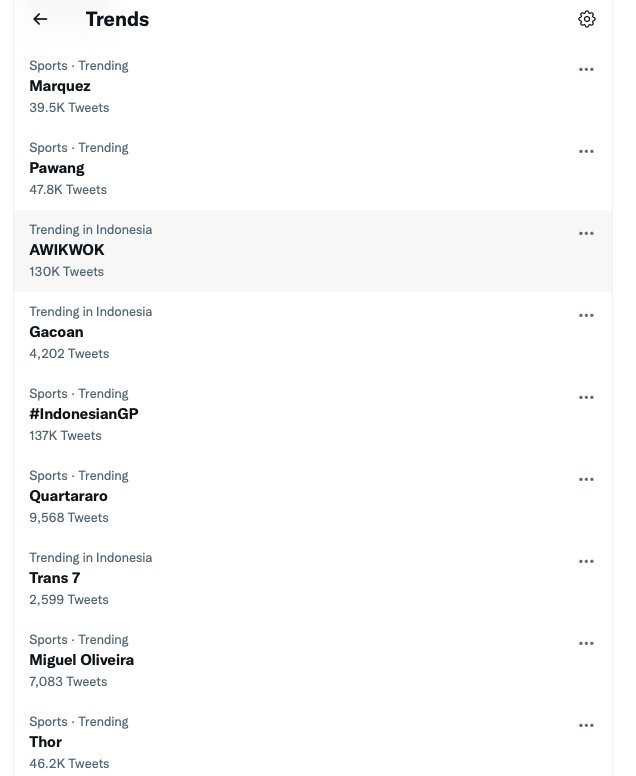The height and width of the screenshot is (776, 636).
Task: Open the Pawang trending topic
Action: point(313,169)
